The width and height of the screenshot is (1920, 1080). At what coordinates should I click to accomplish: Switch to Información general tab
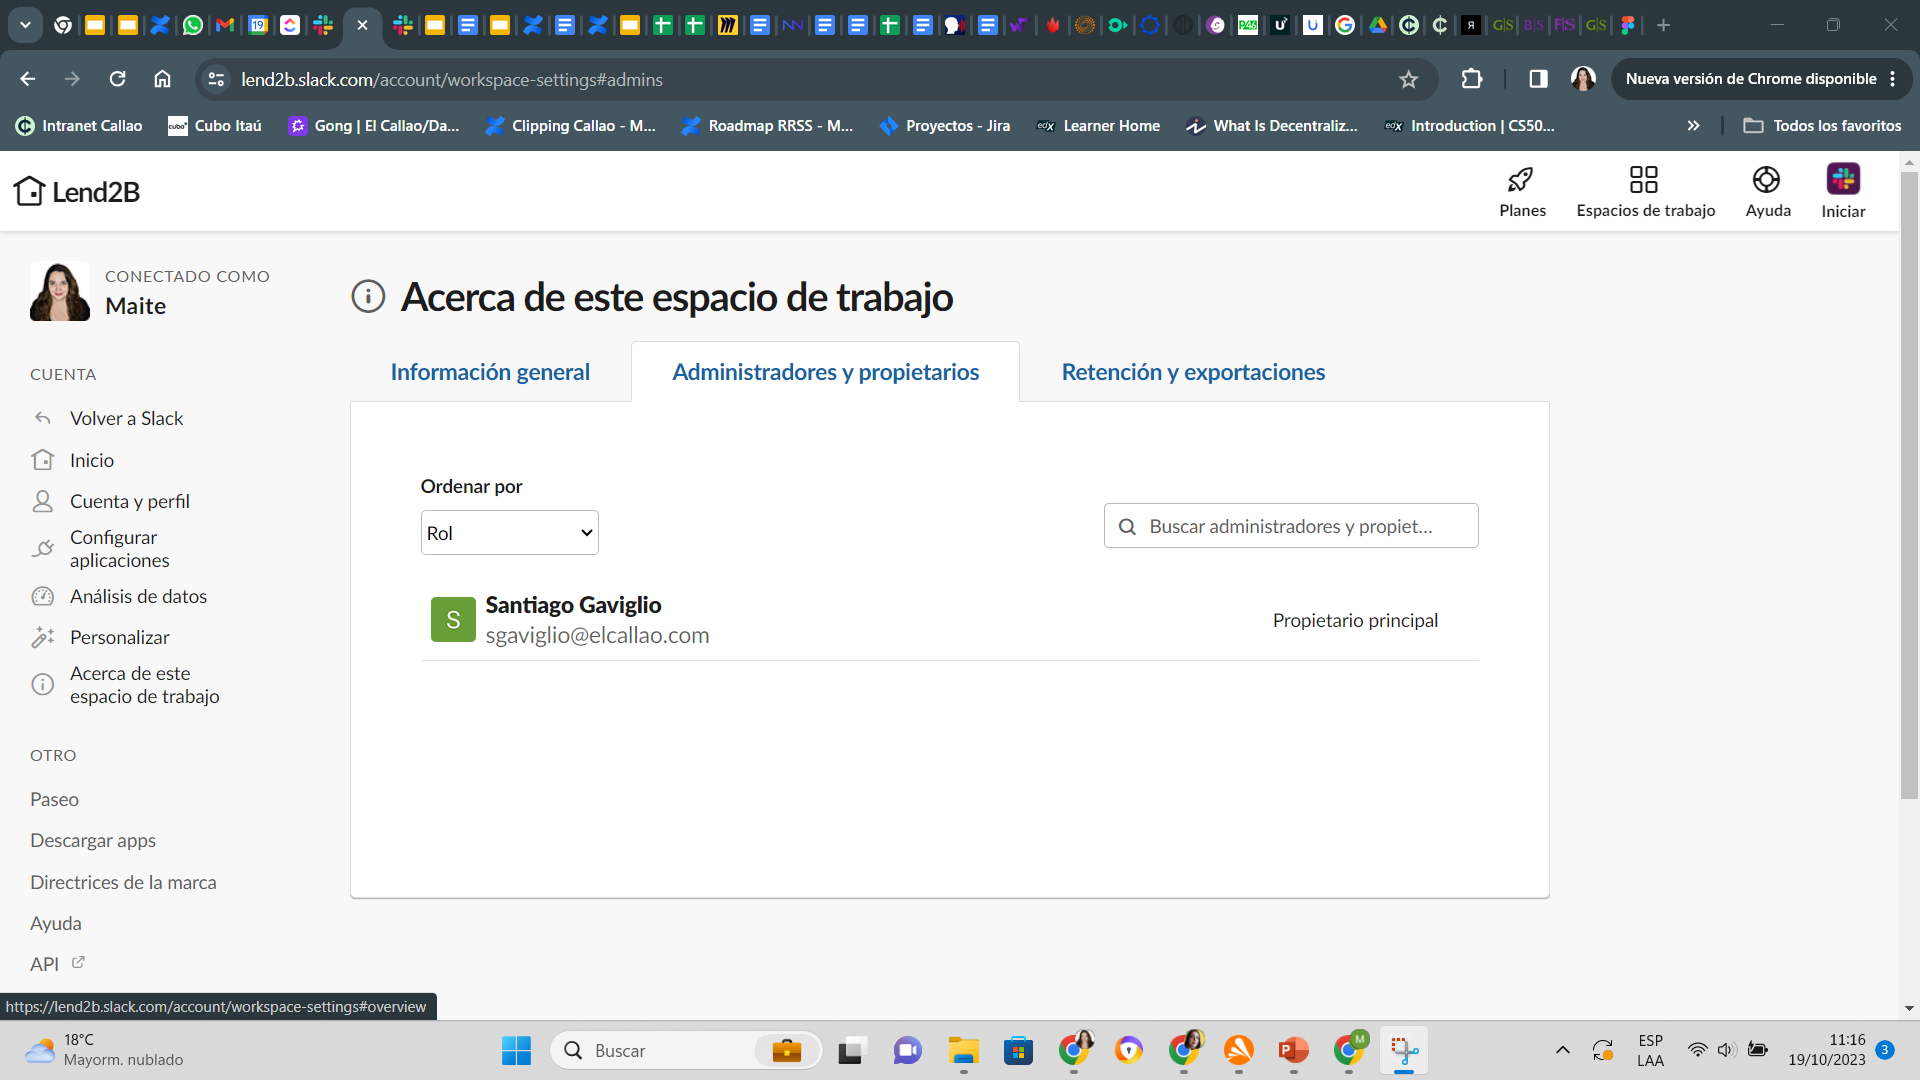tap(490, 372)
